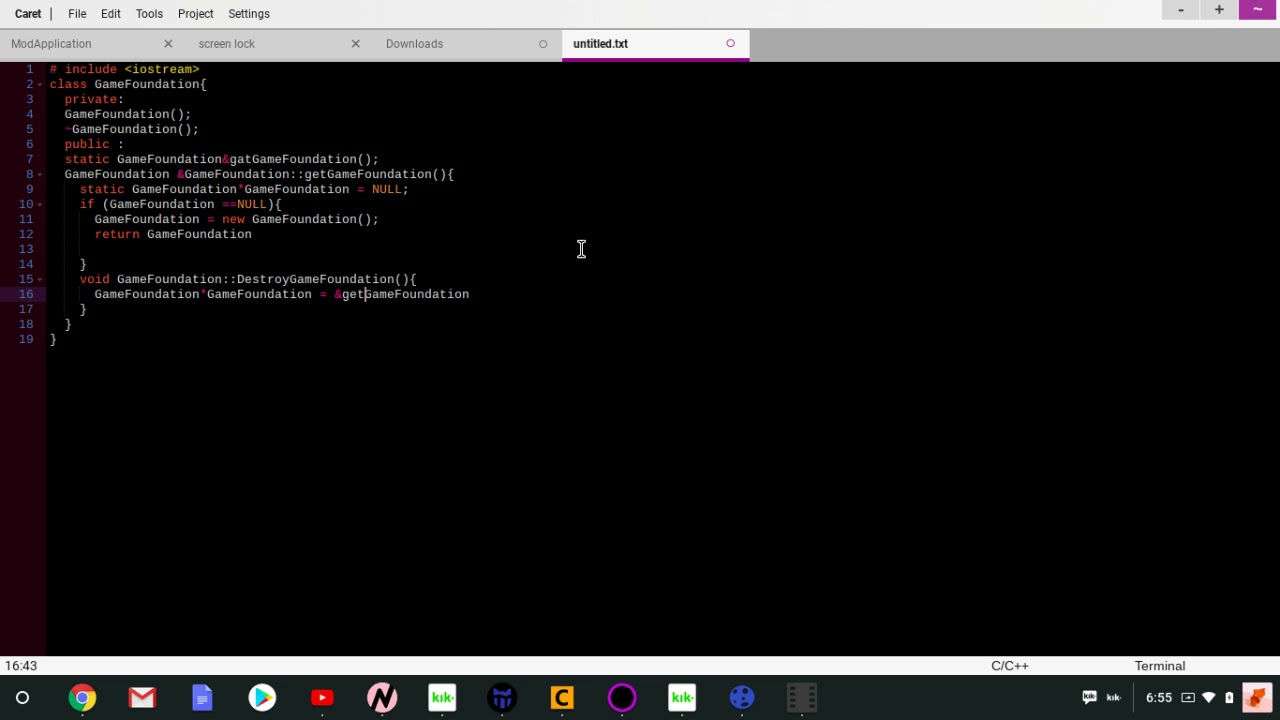The height and width of the screenshot is (720, 1280).
Task: Open the Settings menu
Action: tap(249, 14)
